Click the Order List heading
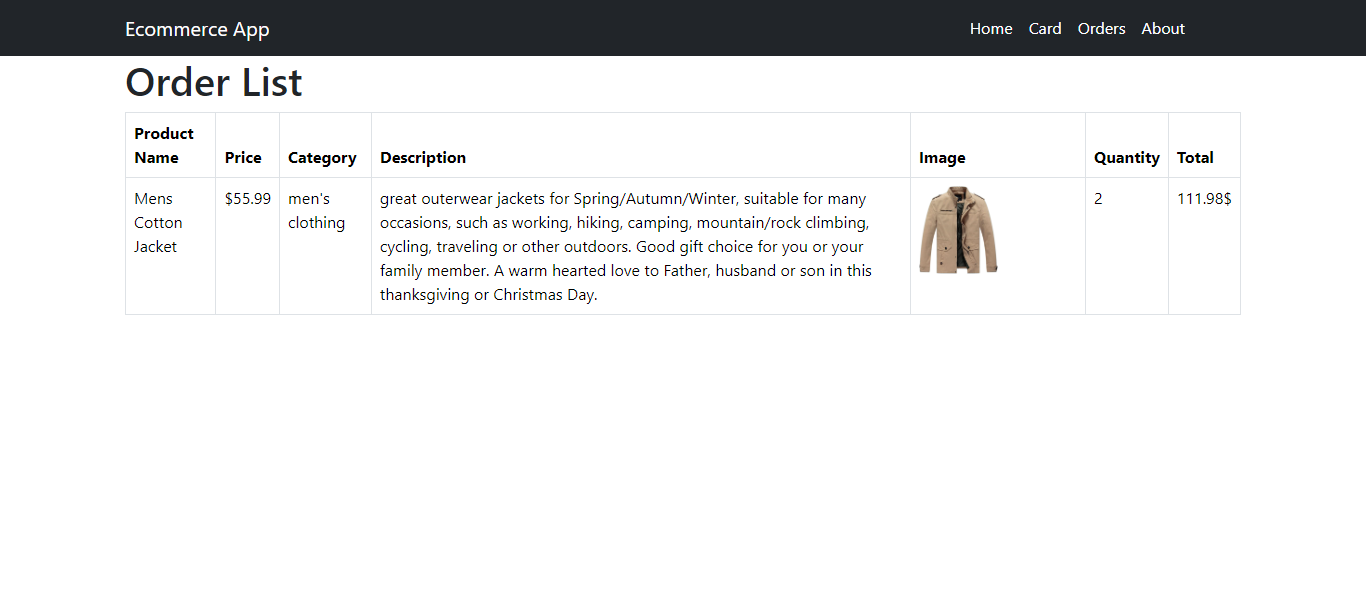The height and width of the screenshot is (607, 1366). point(214,82)
